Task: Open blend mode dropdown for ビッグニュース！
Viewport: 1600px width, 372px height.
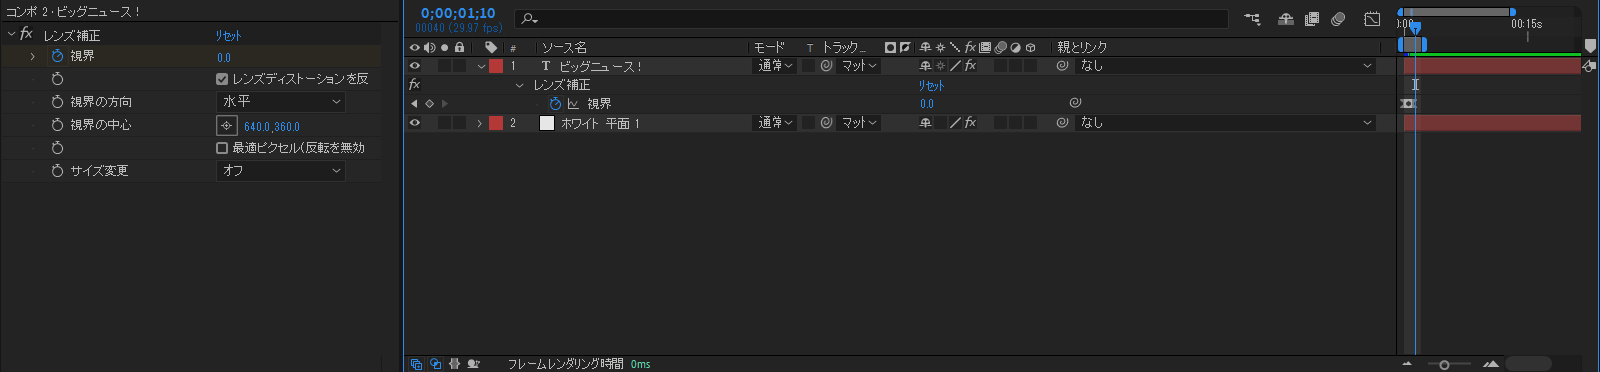Action: point(775,66)
